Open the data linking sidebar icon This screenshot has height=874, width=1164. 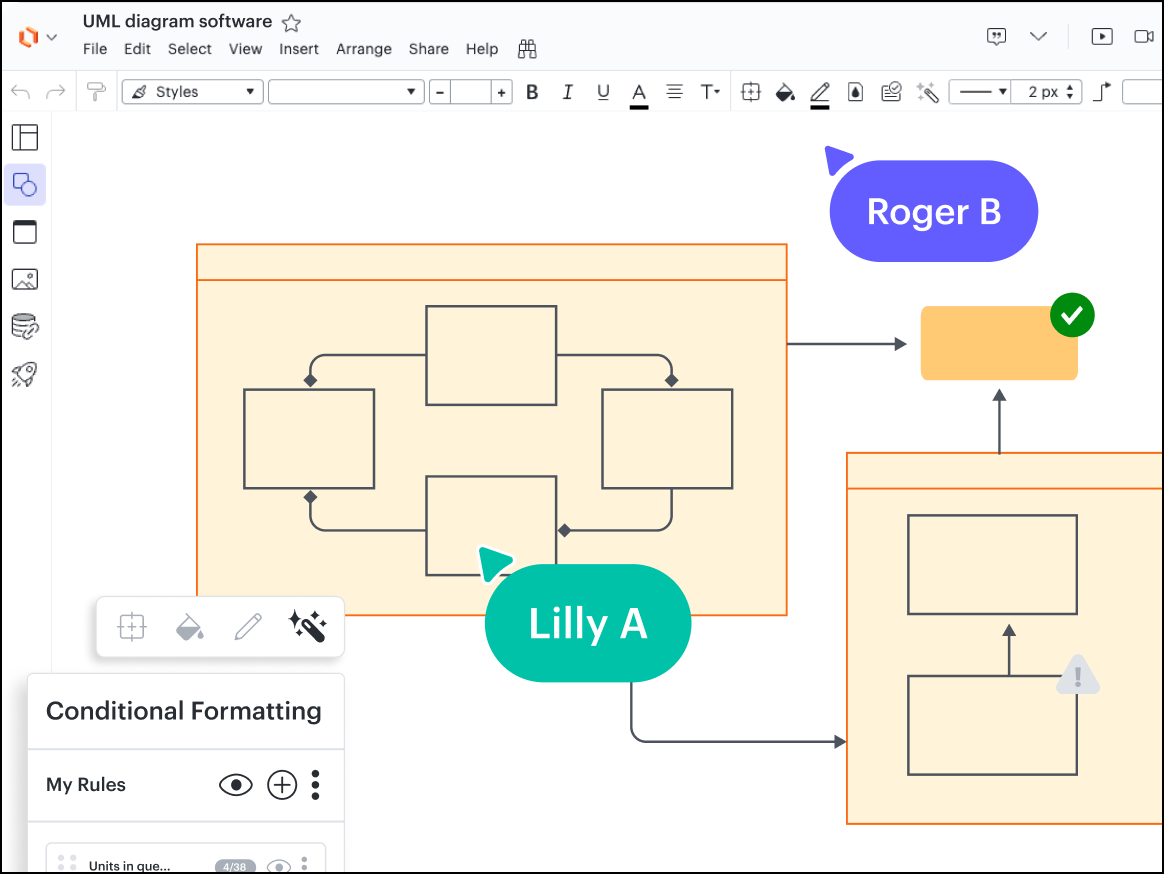tap(25, 327)
